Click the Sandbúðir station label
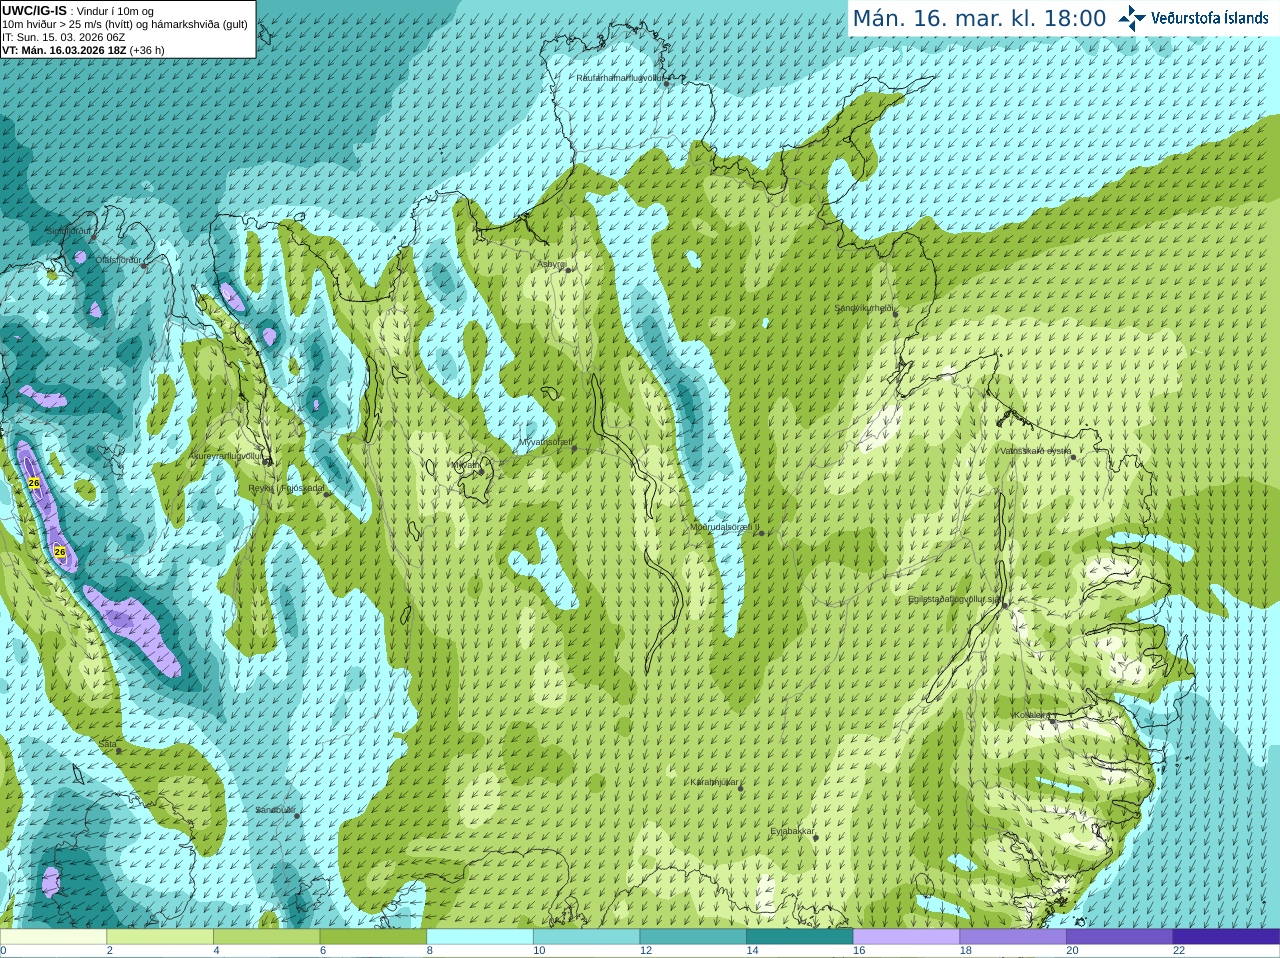The image size is (1280, 958). click(x=276, y=810)
